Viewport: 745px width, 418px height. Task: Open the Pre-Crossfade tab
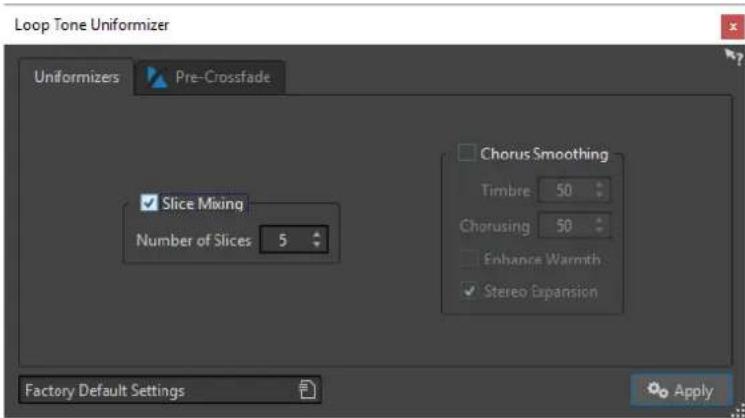pyautogui.click(x=210, y=77)
